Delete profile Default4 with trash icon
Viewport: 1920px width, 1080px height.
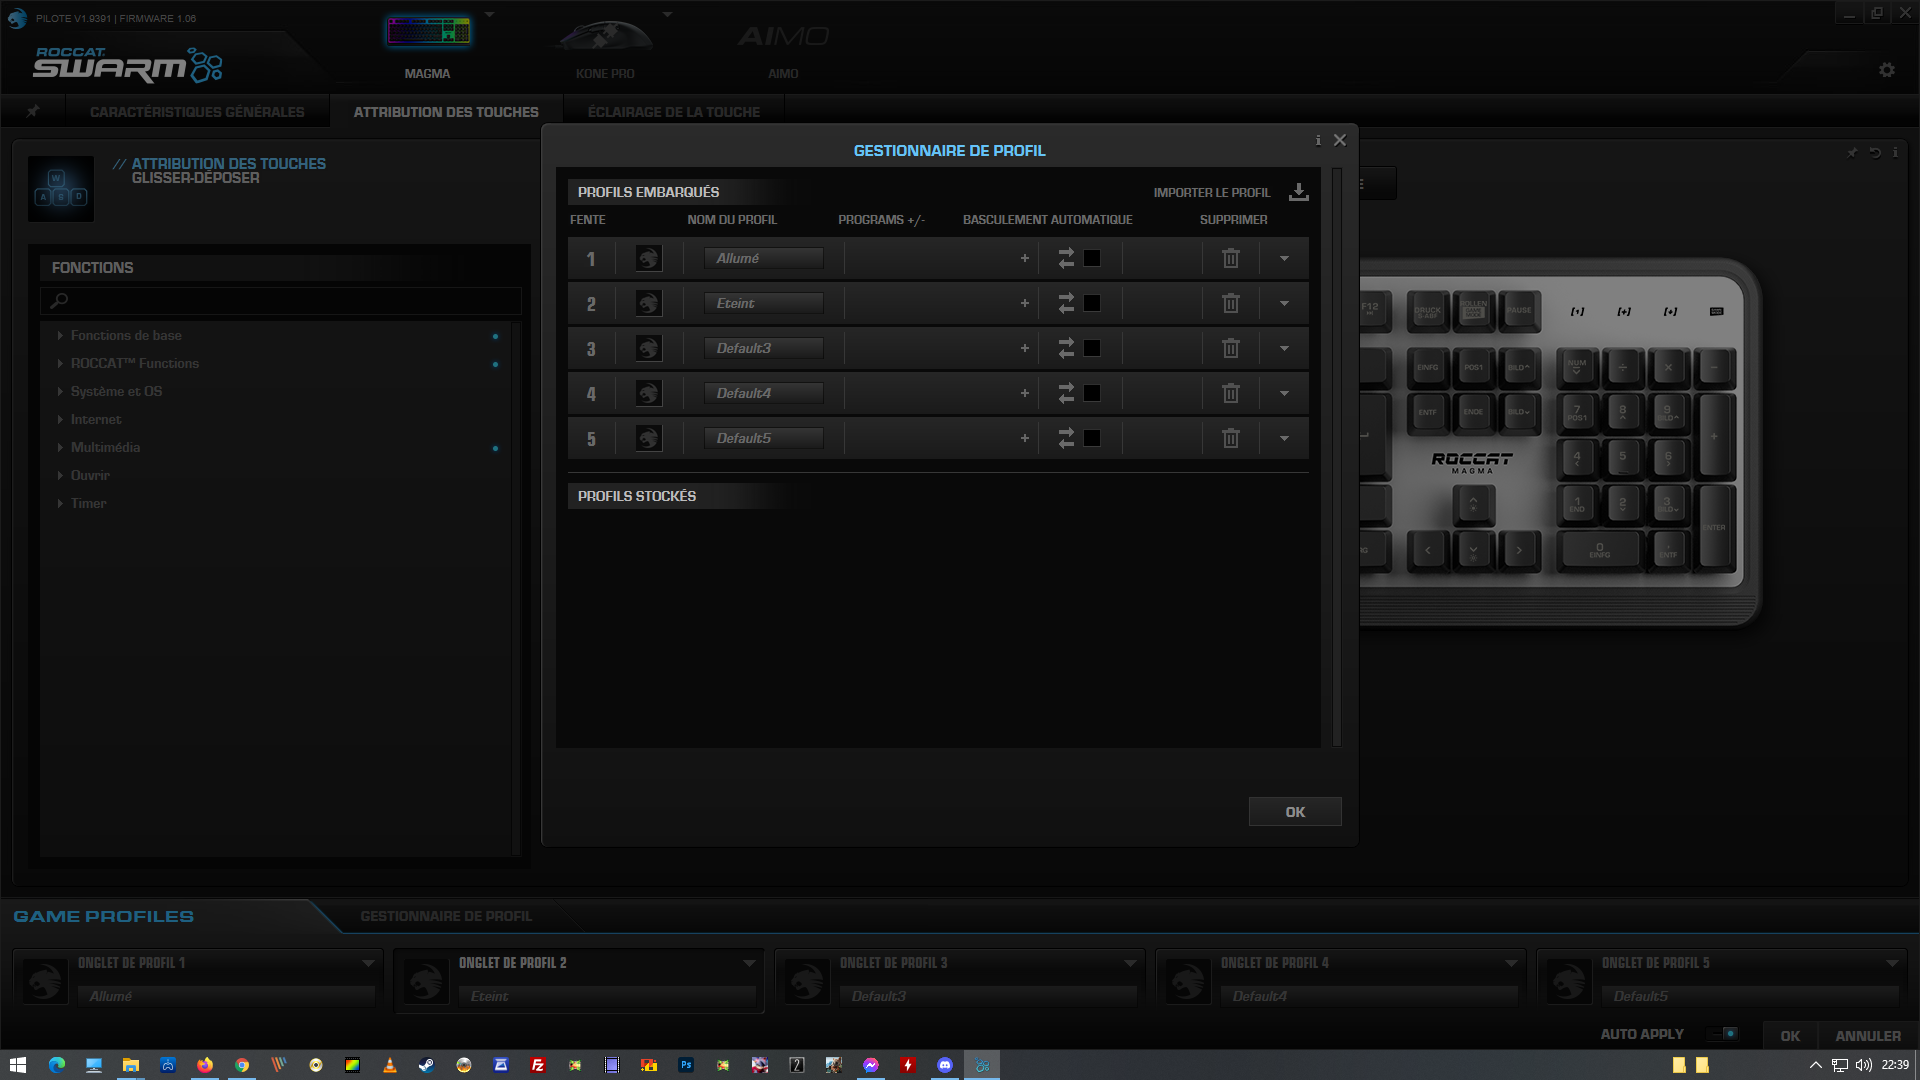[1231, 393]
